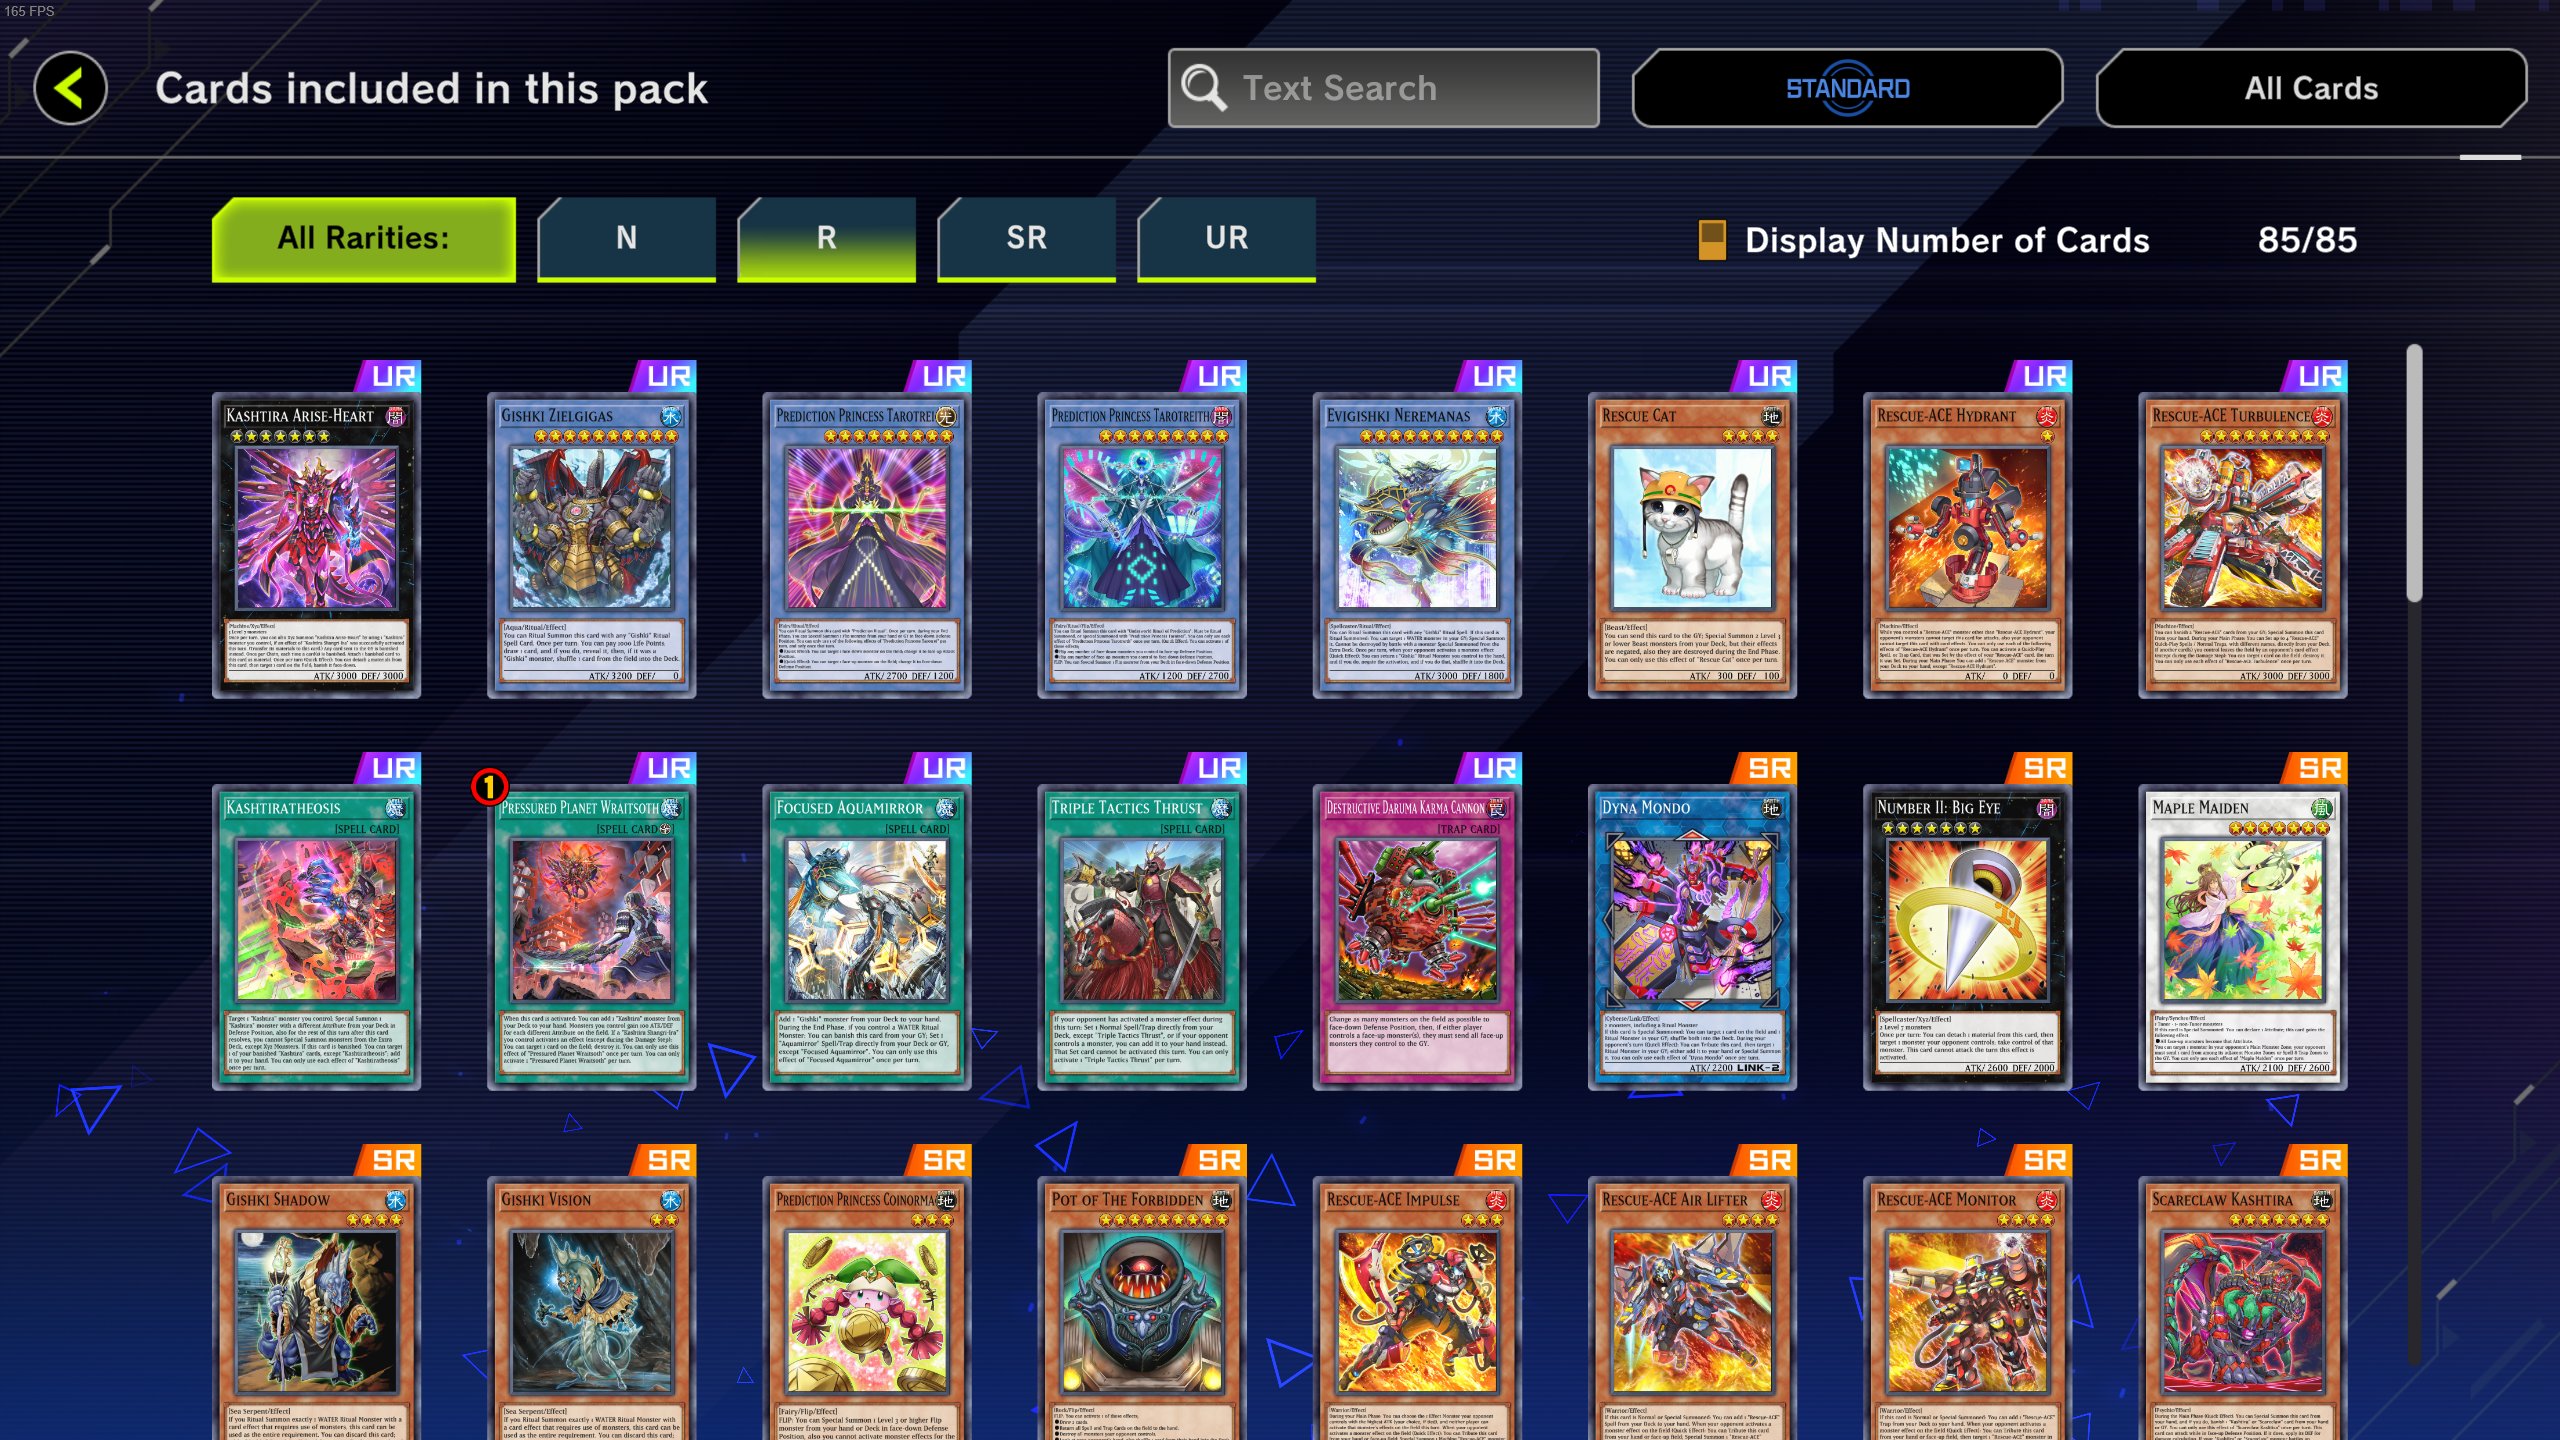Screen dimensions: 2560x1440
Task: Select the All Rarities filter tab
Action: coord(364,239)
